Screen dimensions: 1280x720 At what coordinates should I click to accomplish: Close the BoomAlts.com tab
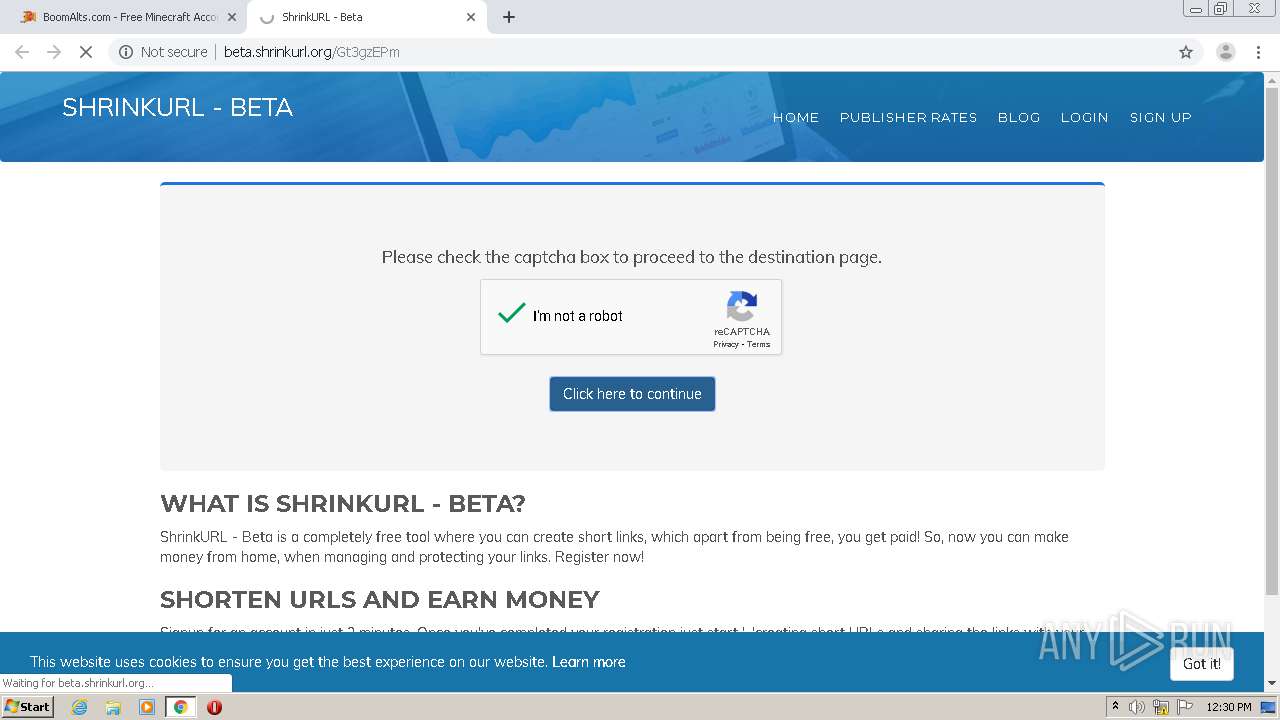pos(231,17)
